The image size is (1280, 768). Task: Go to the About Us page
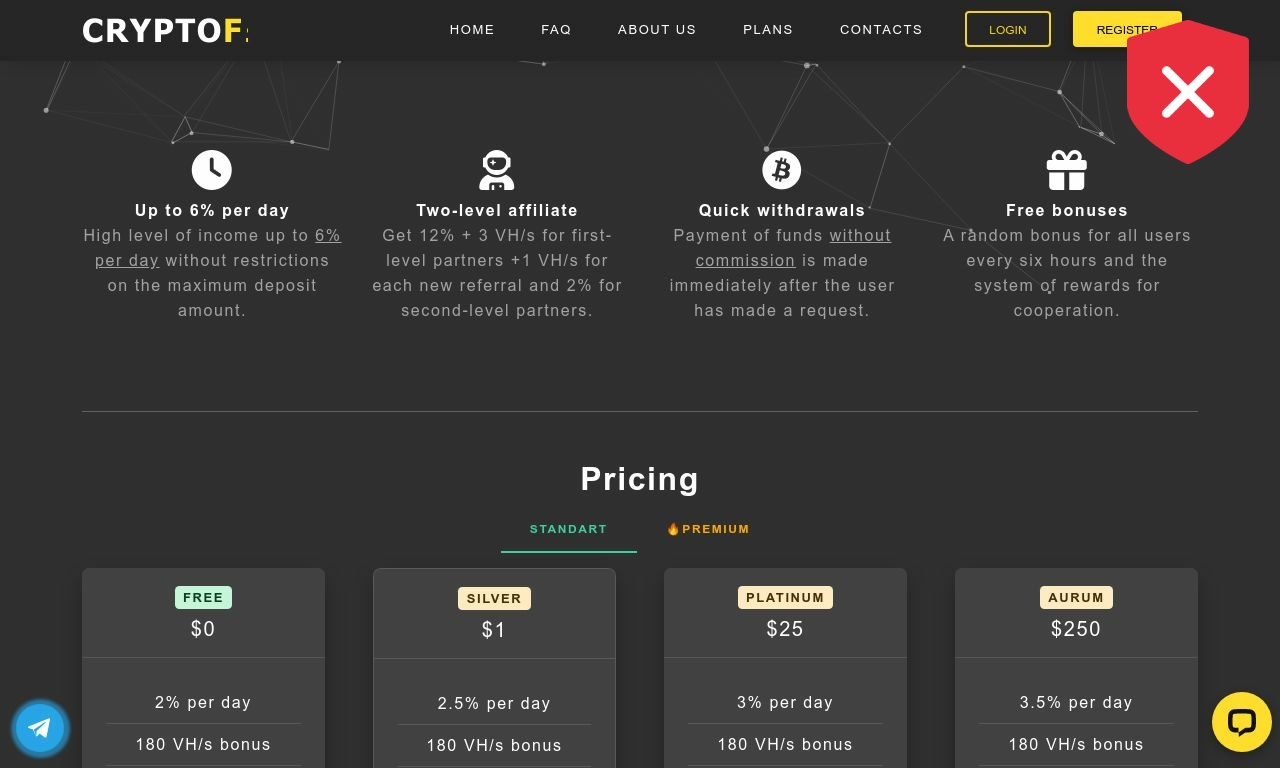pos(657,29)
